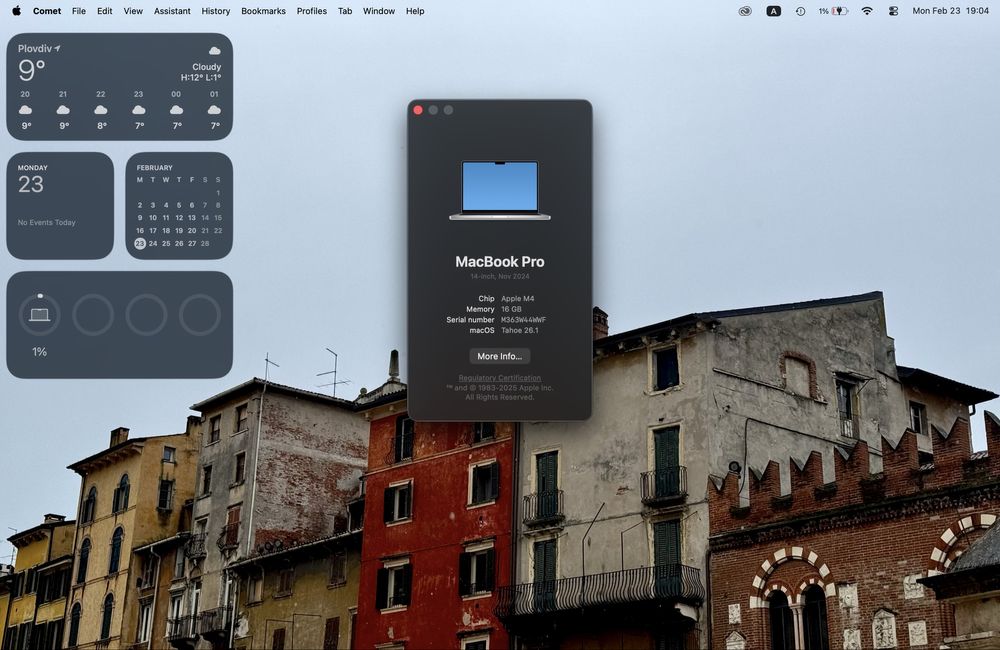Select today's date 23 in month calendar
The height and width of the screenshot is (650, 1000).
pos(140,243)
